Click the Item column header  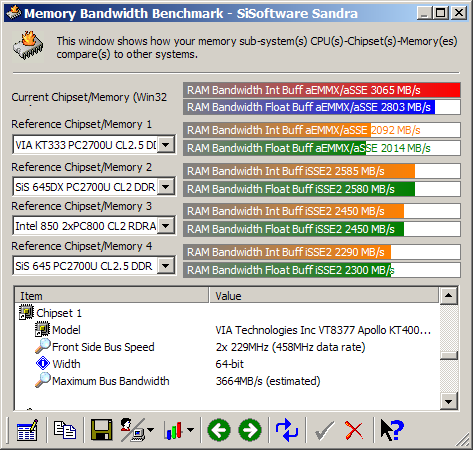pos(112,295)
